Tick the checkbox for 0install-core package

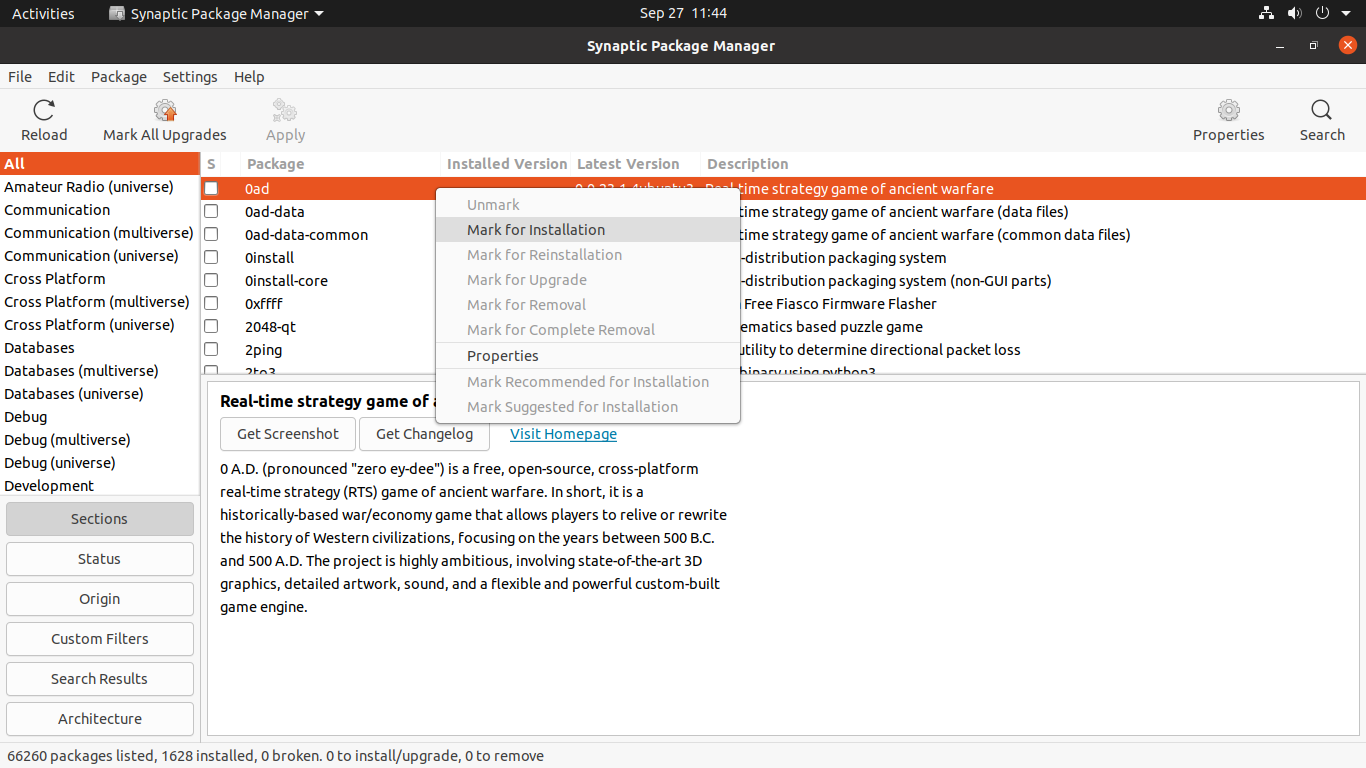[211, 280]
